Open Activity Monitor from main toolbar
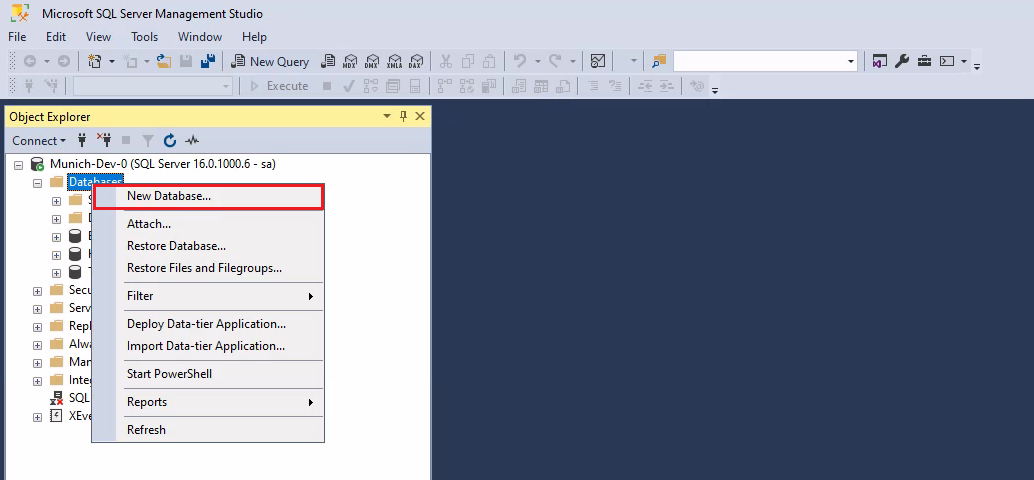This screenshot has width=1034, height=480. tap(598, 61)
